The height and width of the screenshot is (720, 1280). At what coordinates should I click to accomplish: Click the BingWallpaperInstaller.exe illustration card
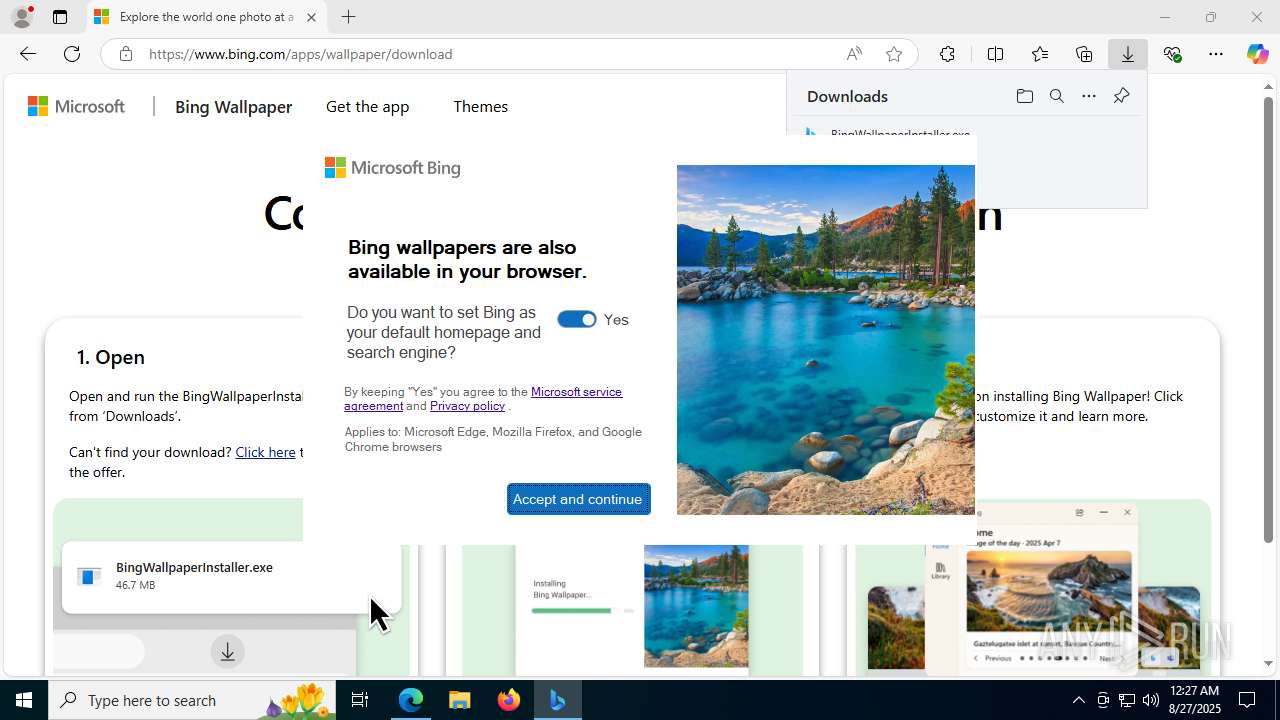(231, 576)
